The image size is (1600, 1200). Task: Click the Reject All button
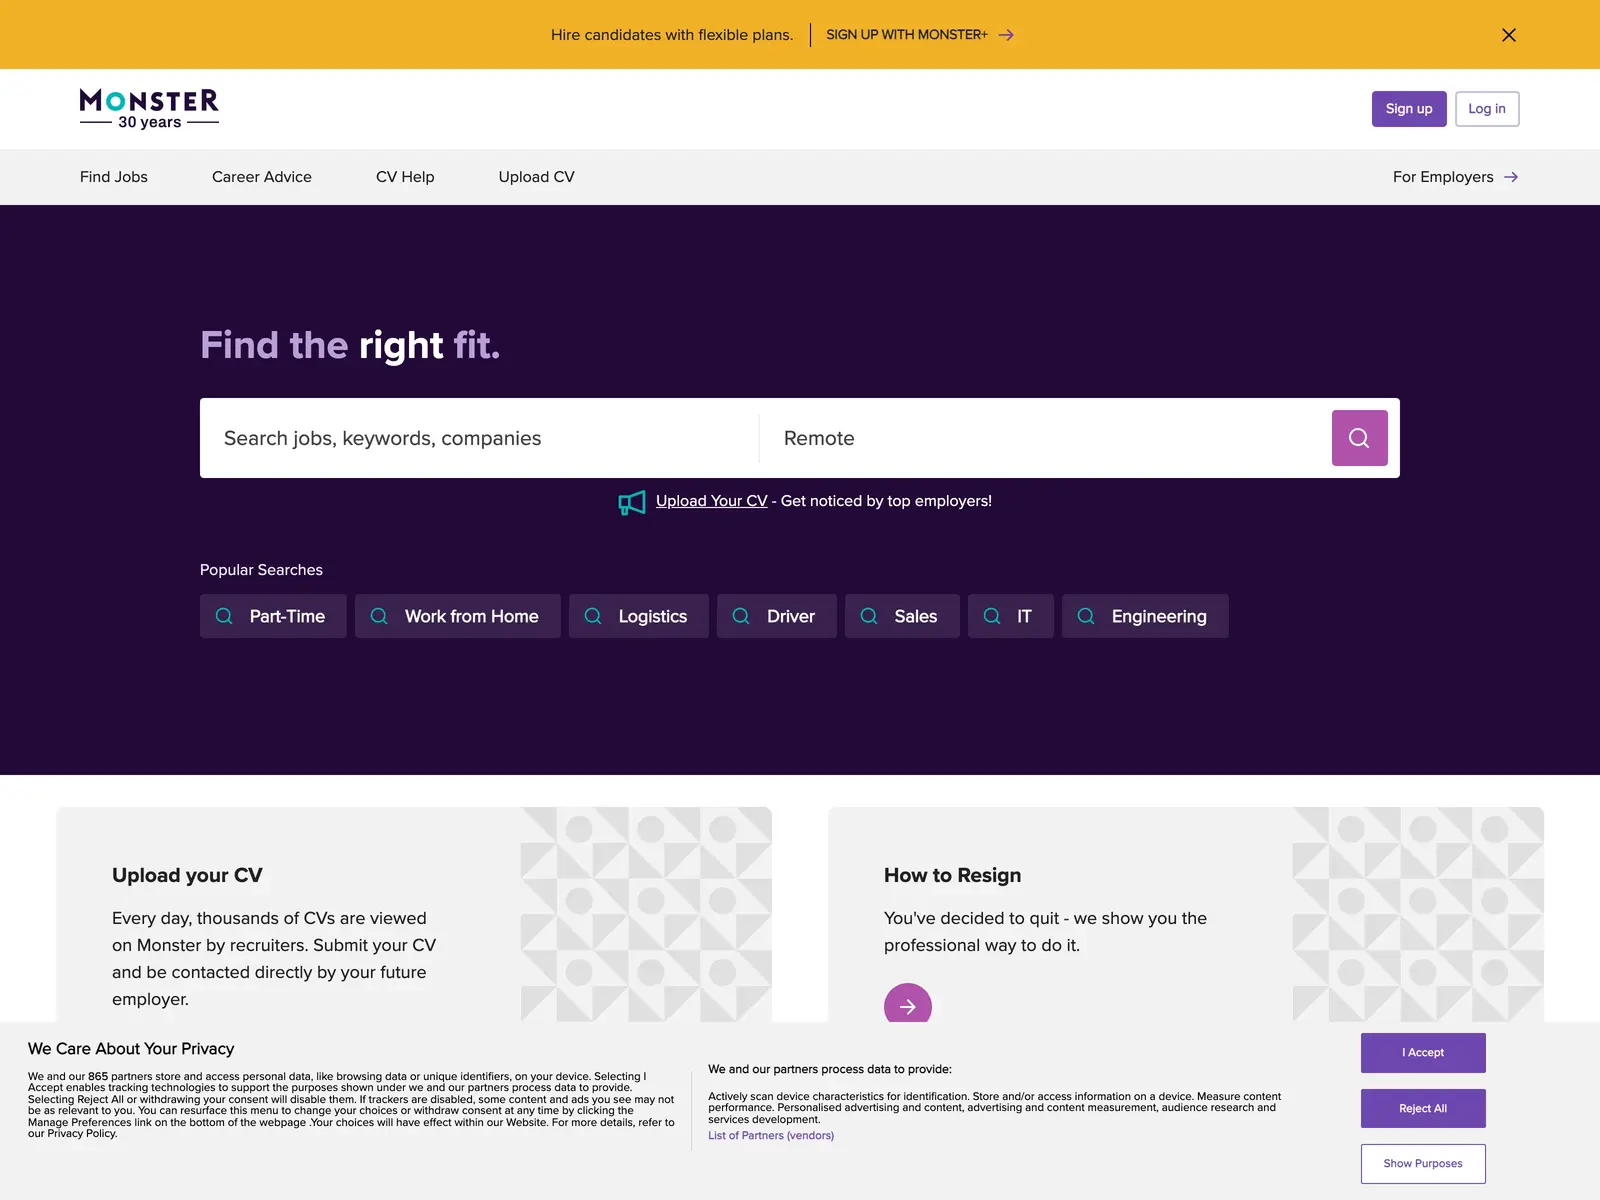[1423, 1108]
